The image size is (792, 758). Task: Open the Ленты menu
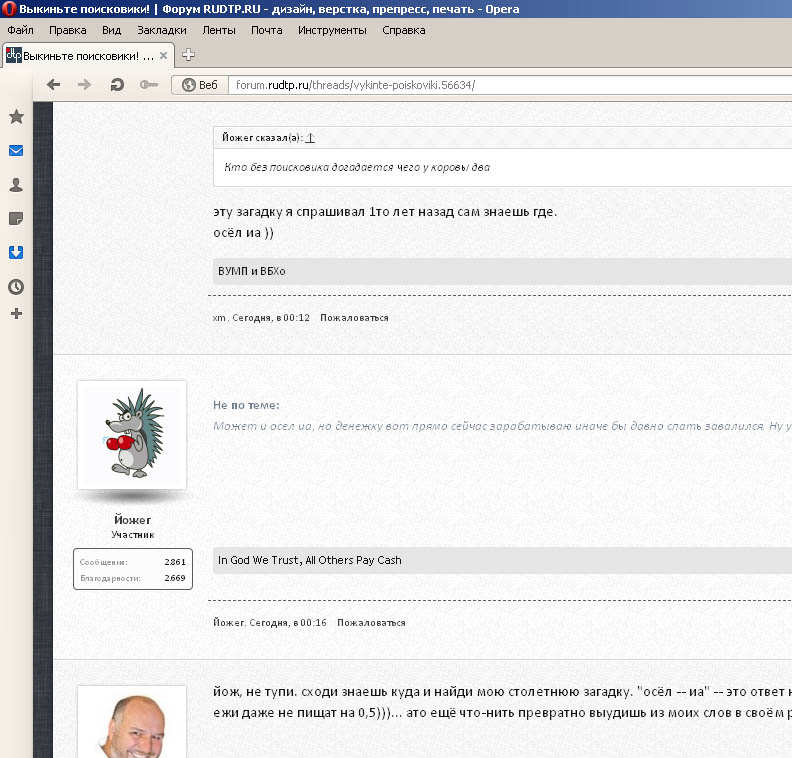pos(219,30)
